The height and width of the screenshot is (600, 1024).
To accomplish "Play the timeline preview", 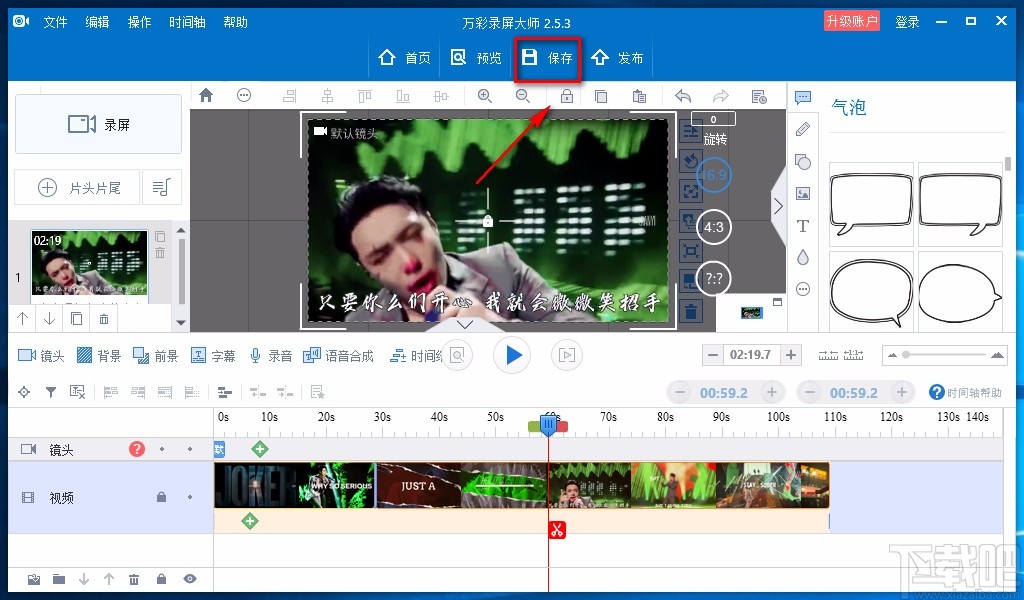I will pyautogui.click(x=513, y=355).
